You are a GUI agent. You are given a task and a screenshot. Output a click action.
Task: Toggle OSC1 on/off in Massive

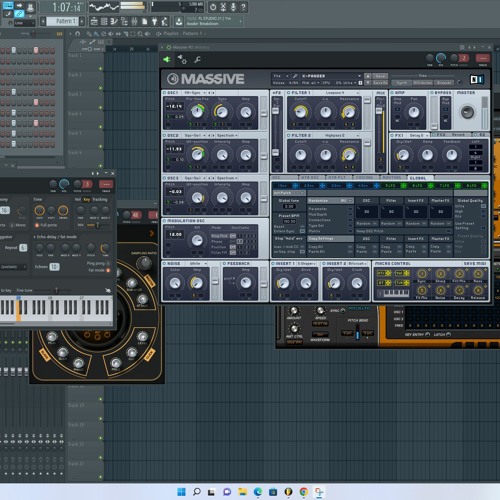(x=164, y=93)
